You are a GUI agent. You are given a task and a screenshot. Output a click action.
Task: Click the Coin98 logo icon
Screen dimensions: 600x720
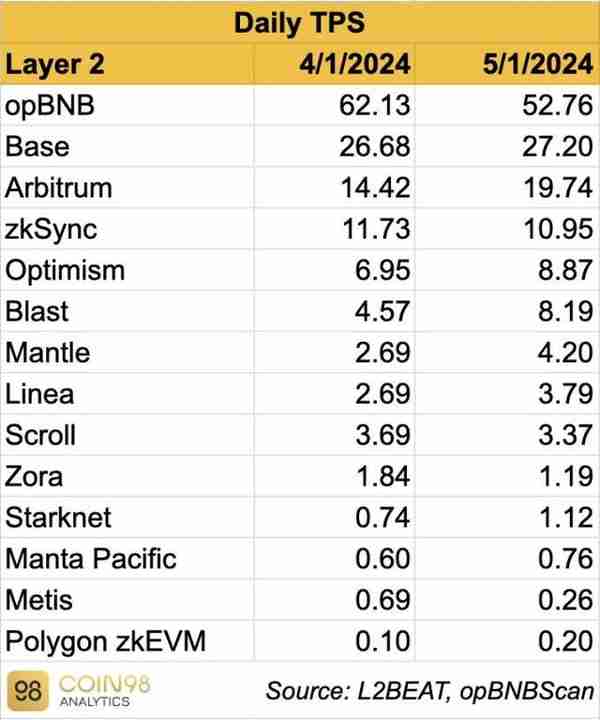coord(28,691)
